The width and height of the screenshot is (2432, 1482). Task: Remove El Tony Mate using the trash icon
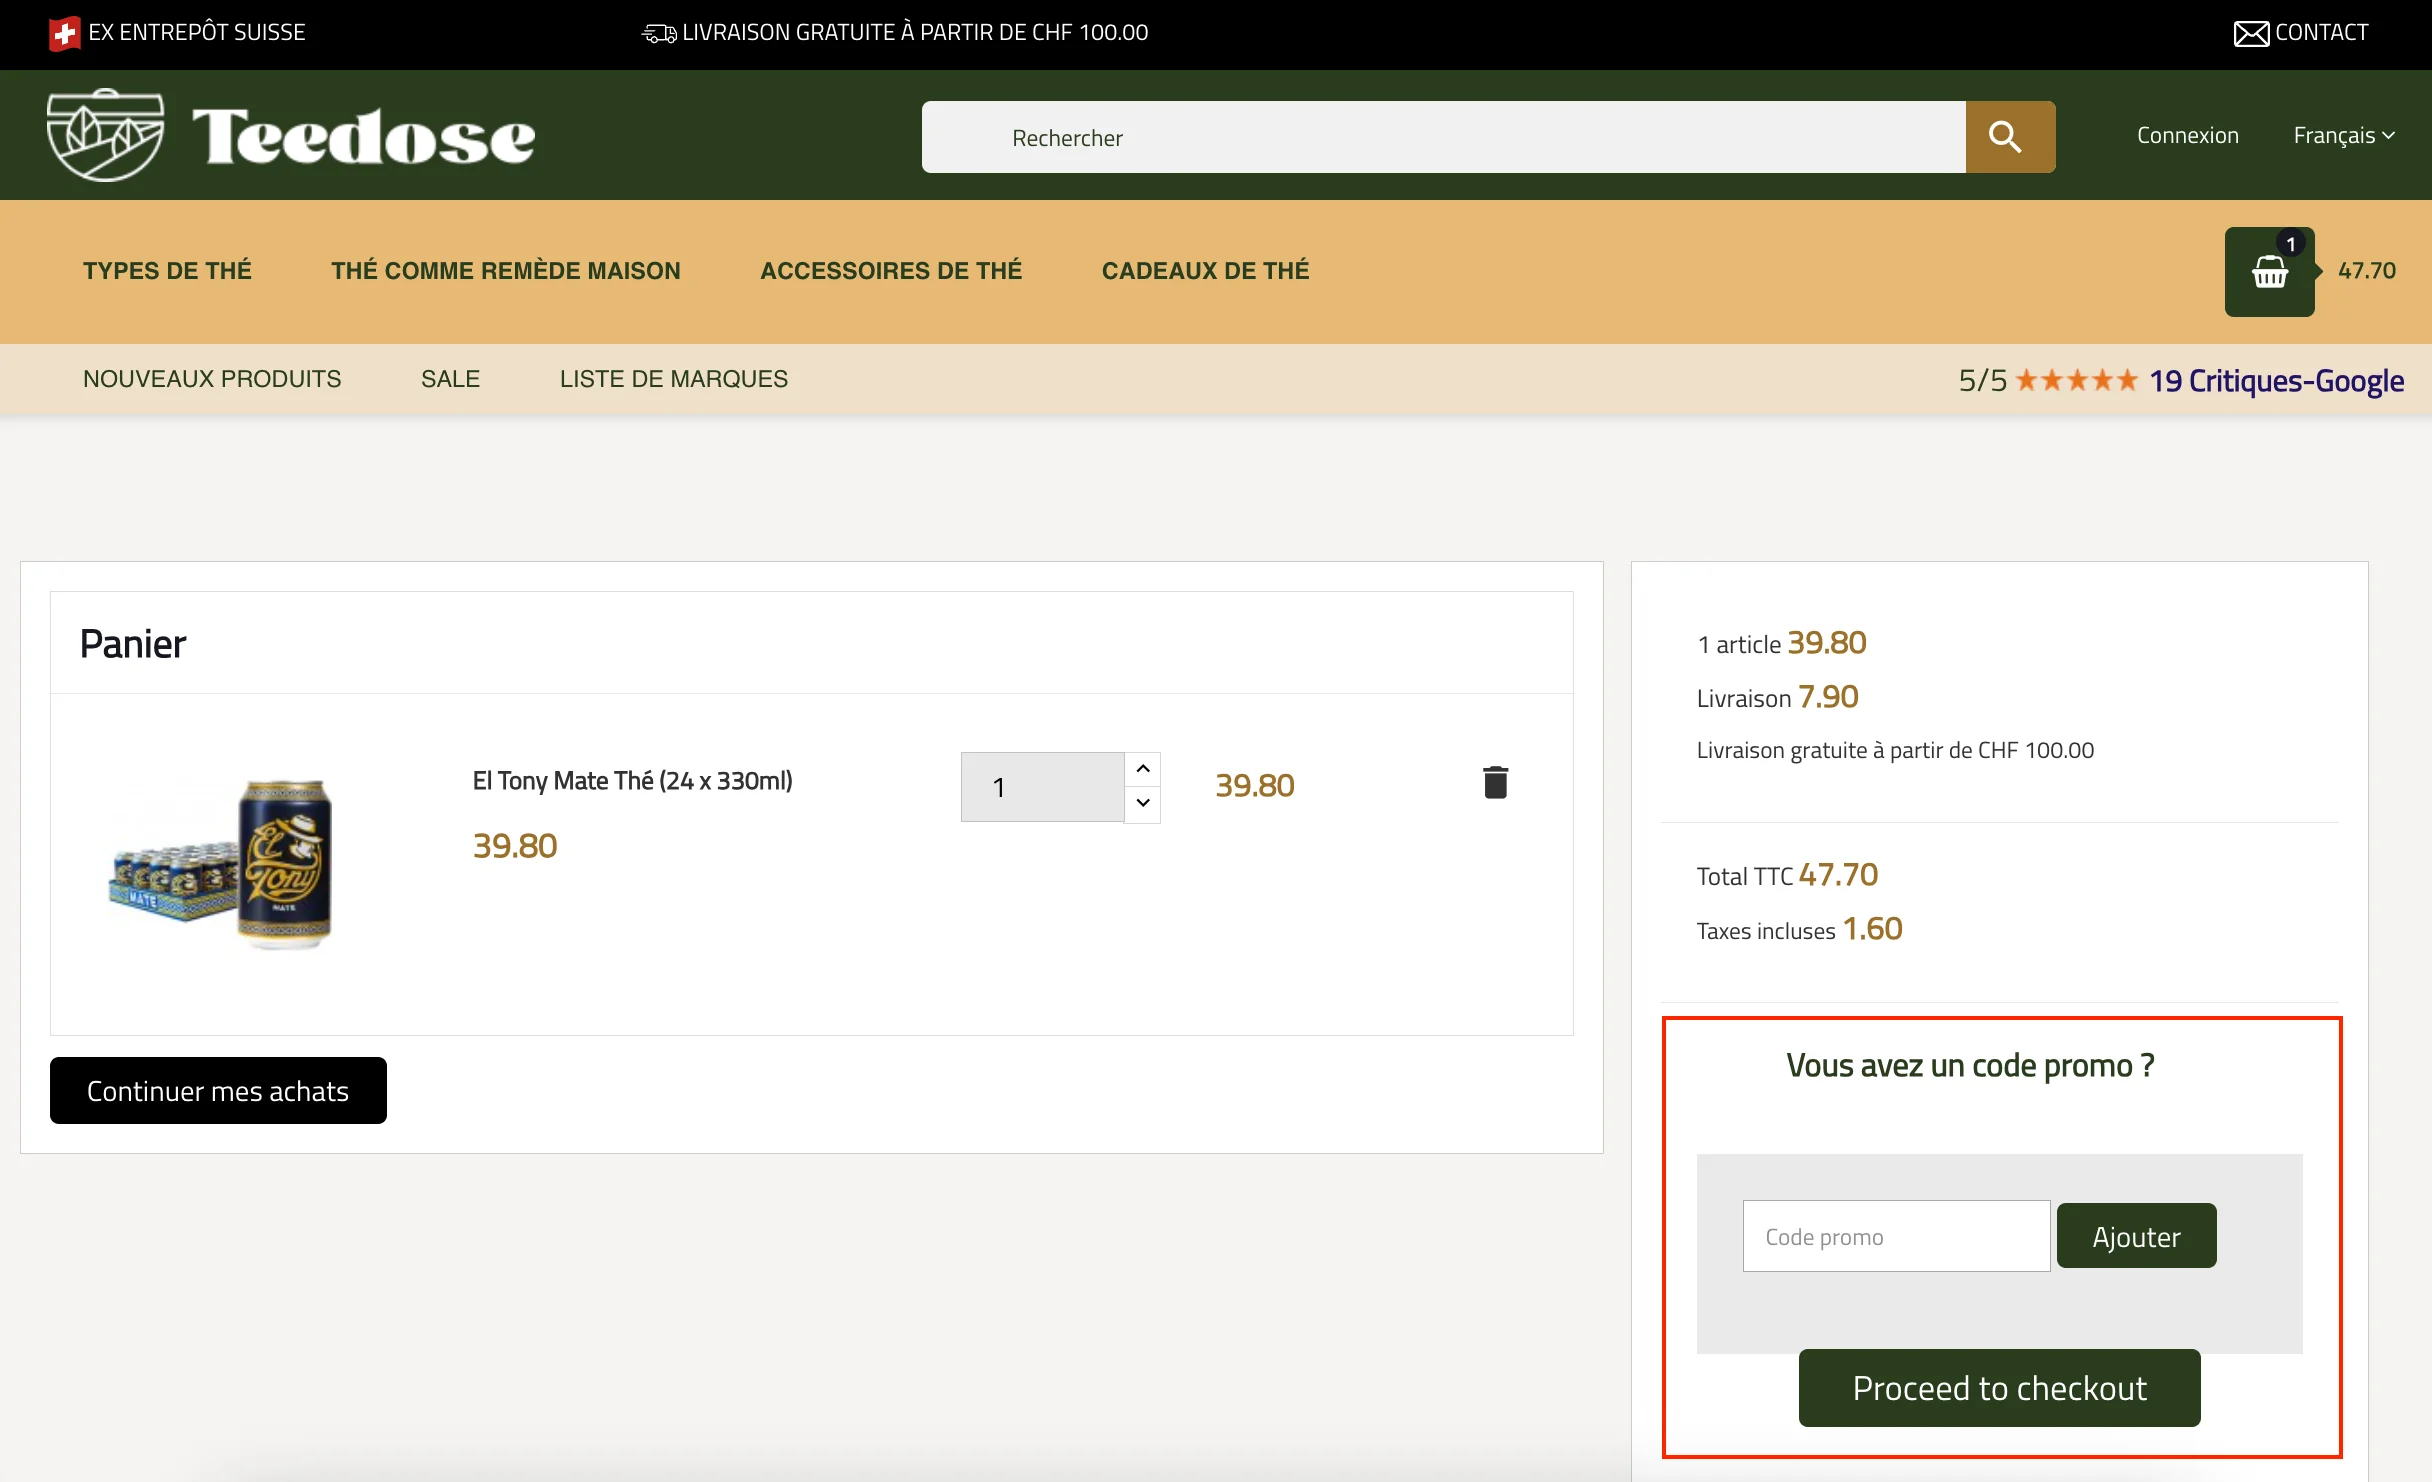click(1495, 782)
